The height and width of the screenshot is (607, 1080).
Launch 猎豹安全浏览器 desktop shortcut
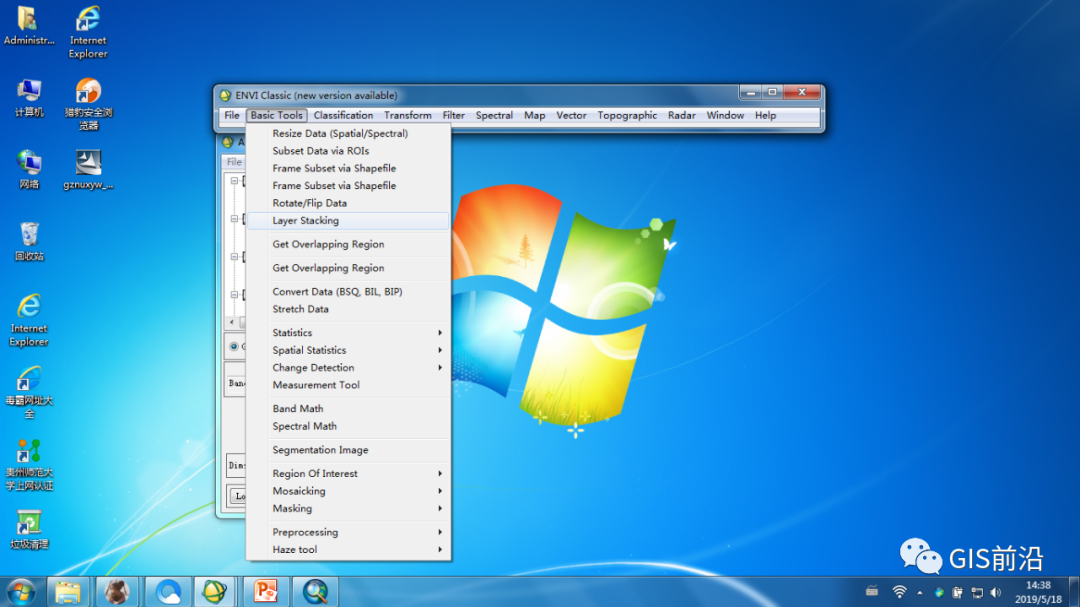[x=87, y=104]
